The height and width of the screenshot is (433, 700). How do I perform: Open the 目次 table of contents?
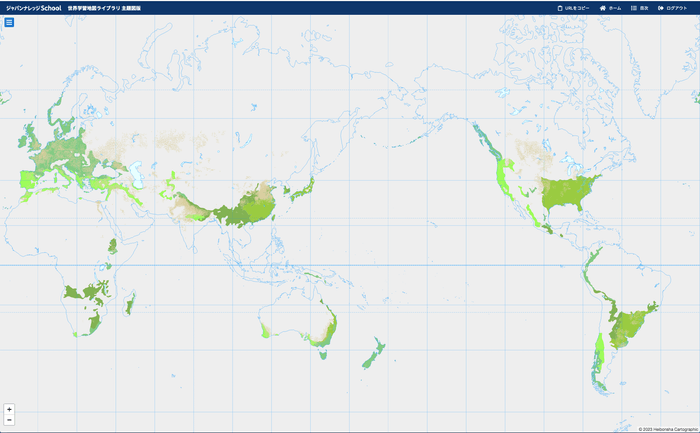point(634,8)
